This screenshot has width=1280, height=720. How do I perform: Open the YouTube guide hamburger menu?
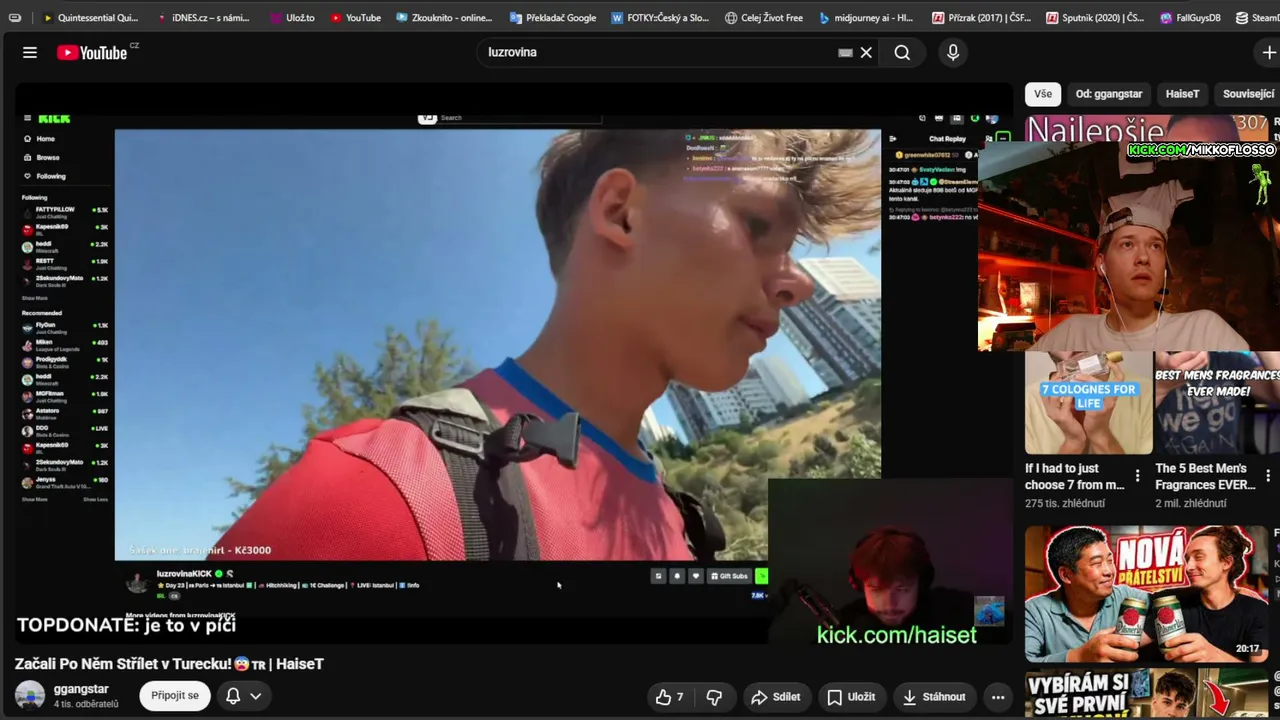[30, 53]
